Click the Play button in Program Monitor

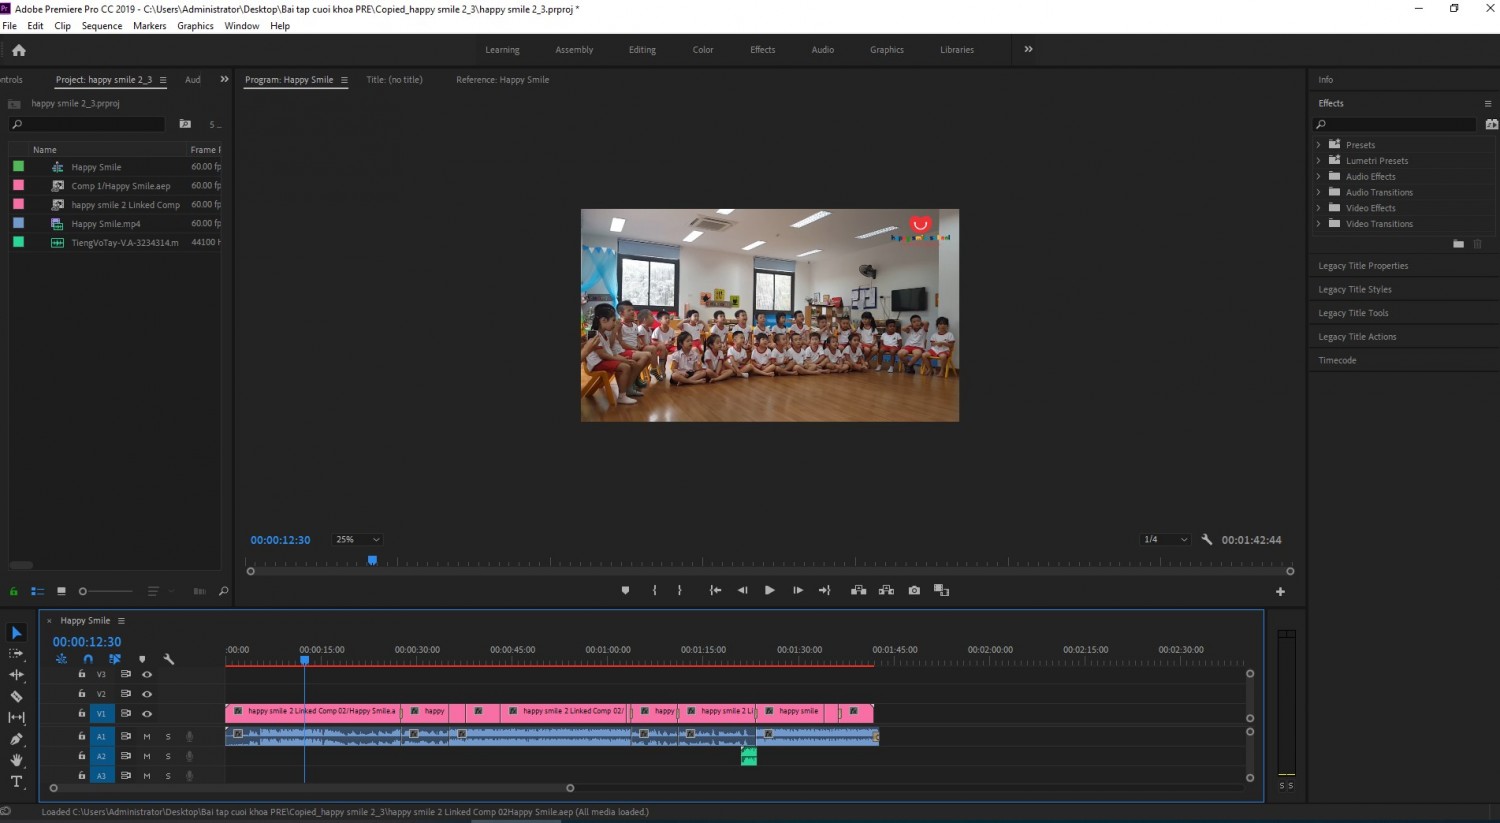point(769,590)
